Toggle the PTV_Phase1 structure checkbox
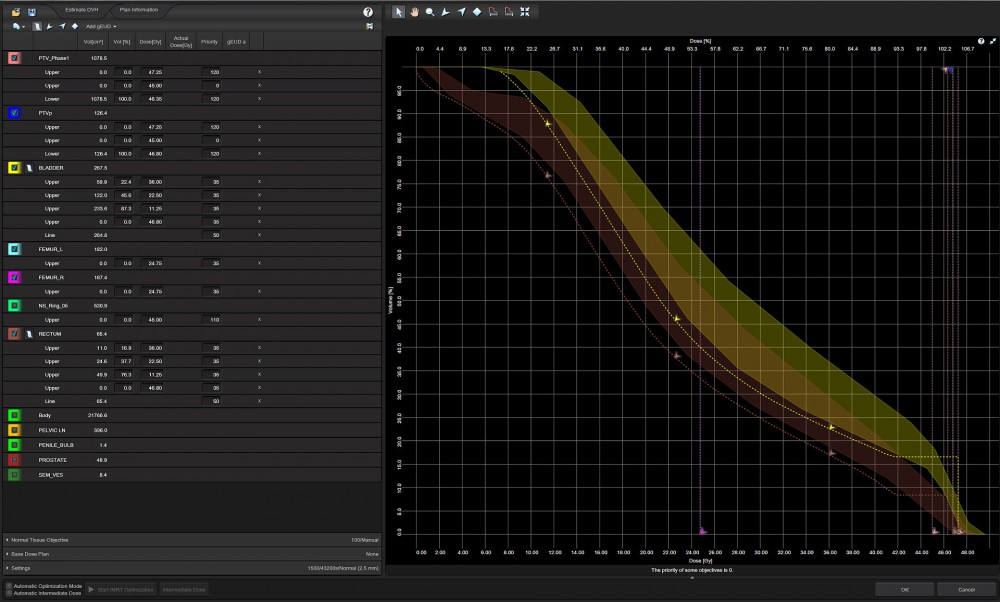Screen dimensions: 1000x602 14,58
